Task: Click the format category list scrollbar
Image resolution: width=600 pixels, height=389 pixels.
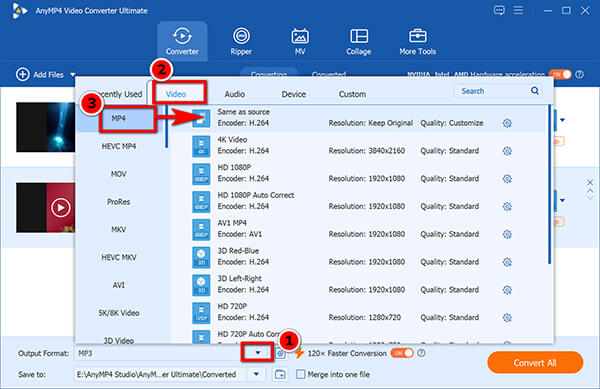Action: (x=166, y=127)
